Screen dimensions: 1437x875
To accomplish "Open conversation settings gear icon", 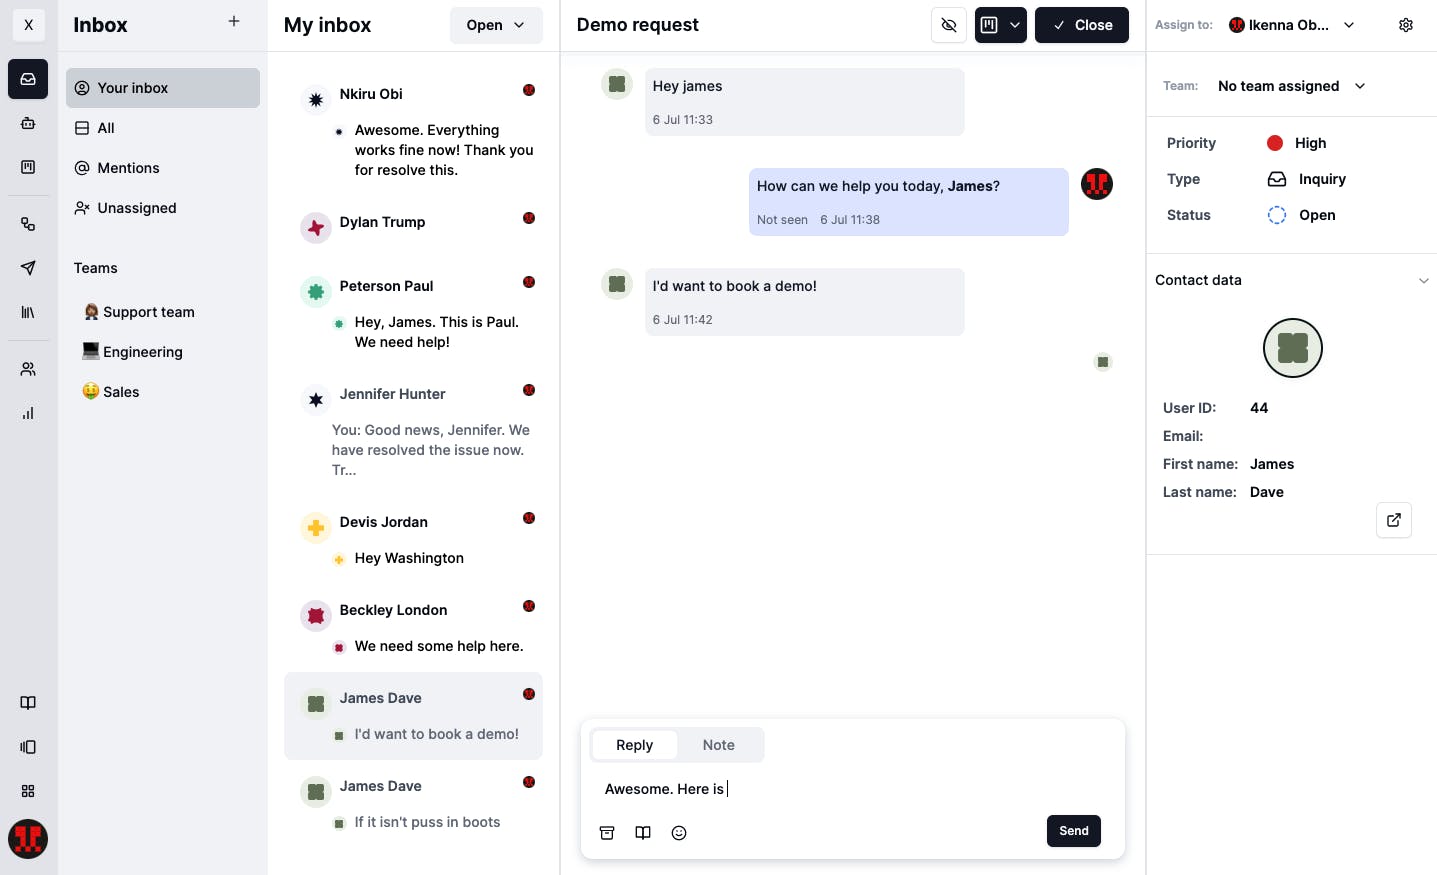I will coord(1406,25).
